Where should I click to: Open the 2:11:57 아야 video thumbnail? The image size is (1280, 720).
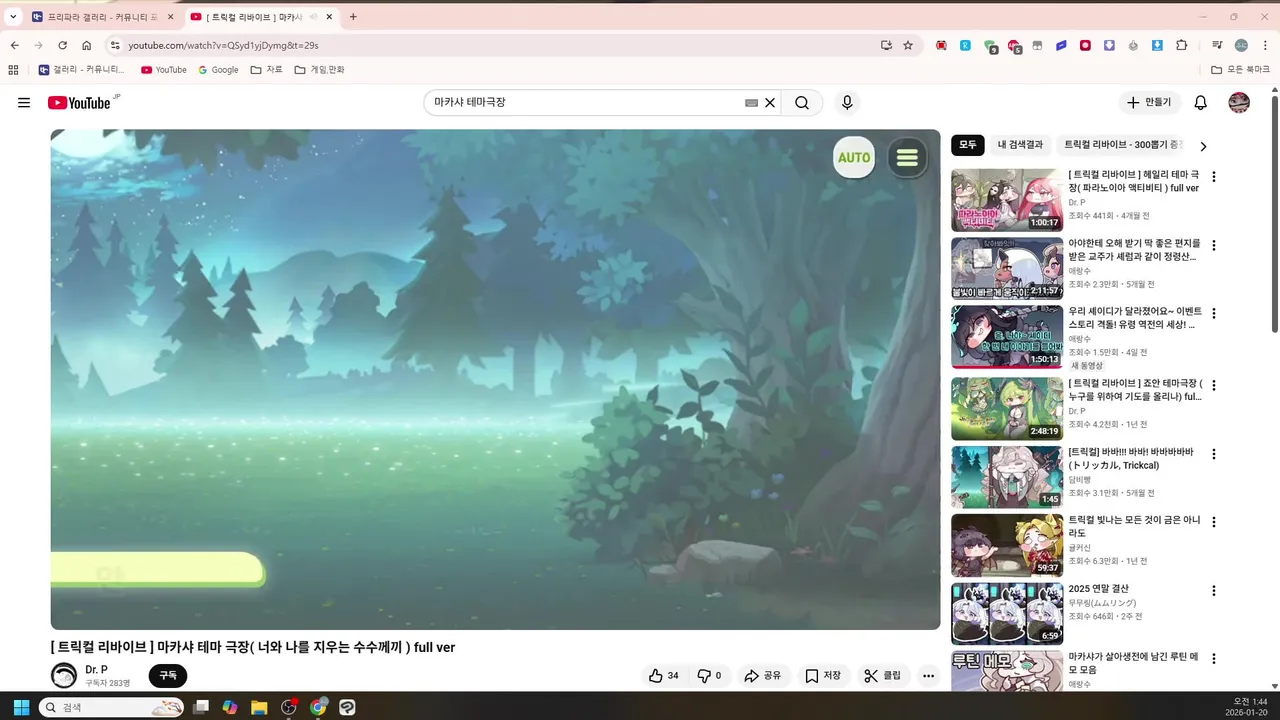[x=1007, y=269]
